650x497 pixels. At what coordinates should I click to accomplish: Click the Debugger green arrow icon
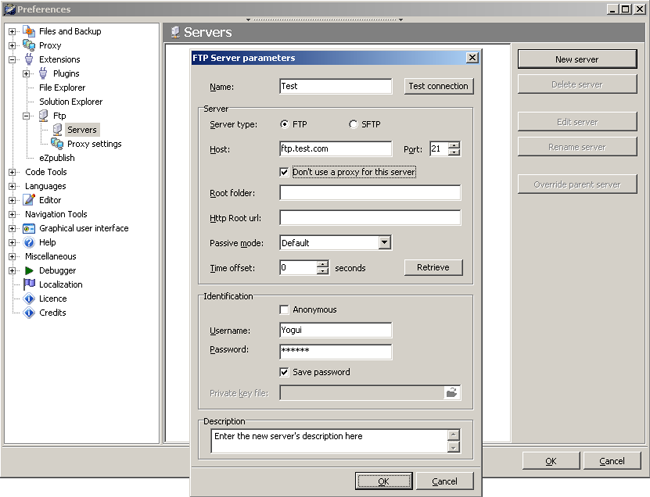click(29, 270)
